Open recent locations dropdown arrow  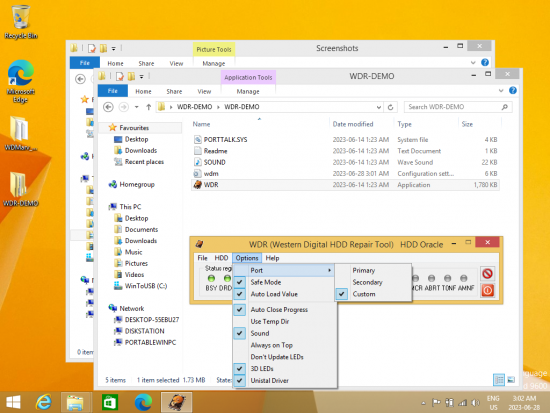pyautogui.click(x=136, y=107)
